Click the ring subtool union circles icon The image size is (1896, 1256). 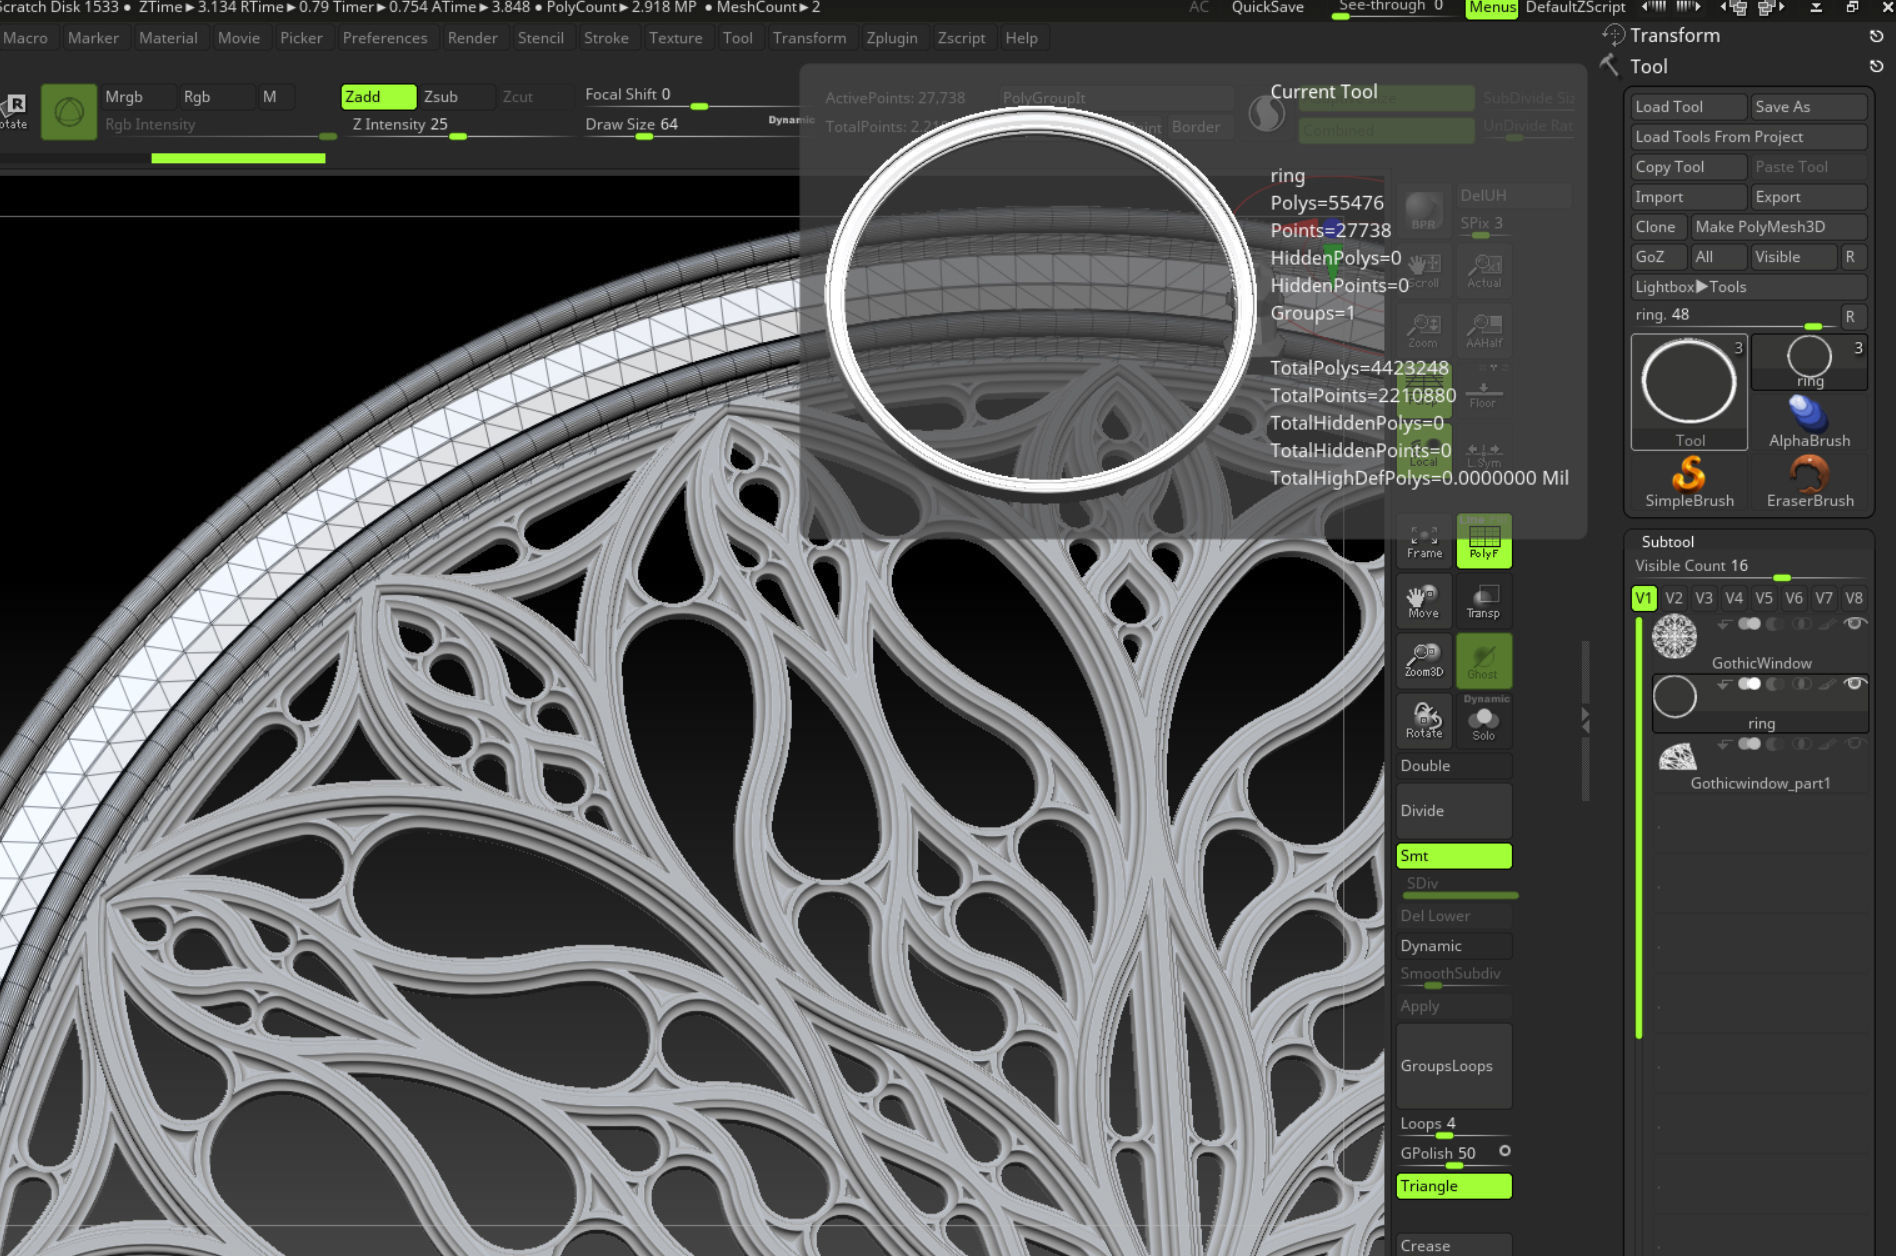pos(1749,684)
